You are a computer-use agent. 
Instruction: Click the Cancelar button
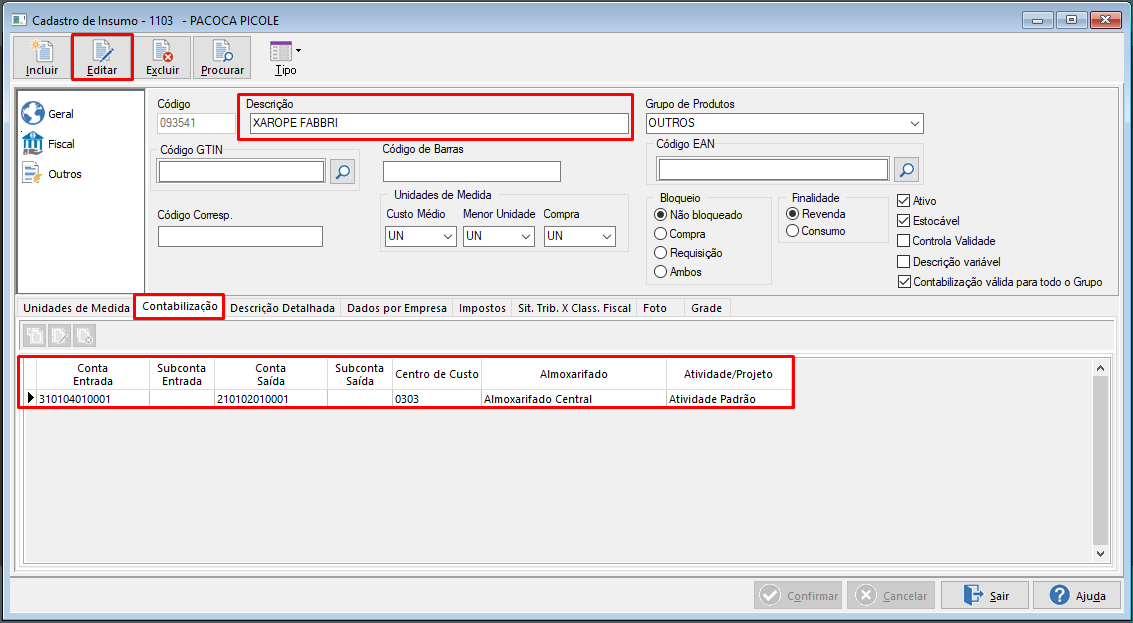(x=892, y=596)
